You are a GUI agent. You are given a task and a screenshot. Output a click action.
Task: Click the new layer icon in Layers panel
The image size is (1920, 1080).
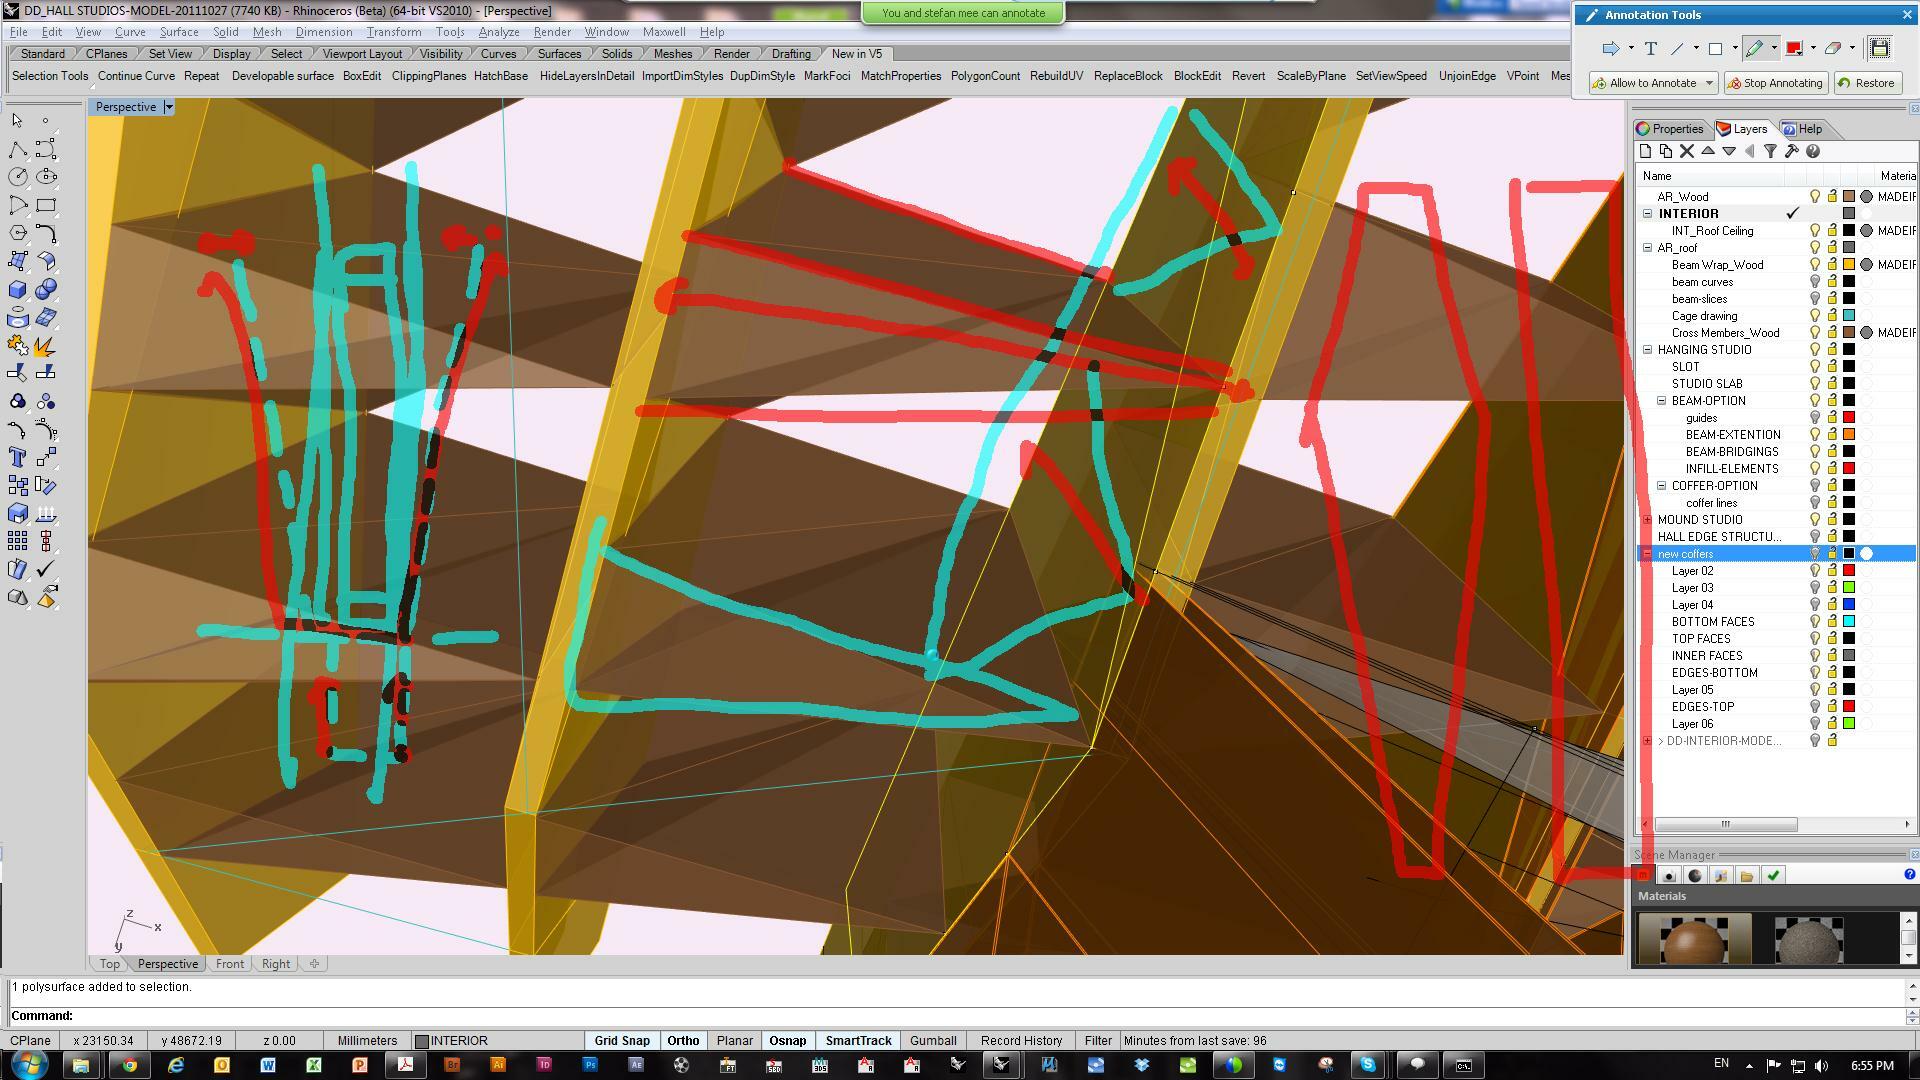click(x=1645, y=151)
